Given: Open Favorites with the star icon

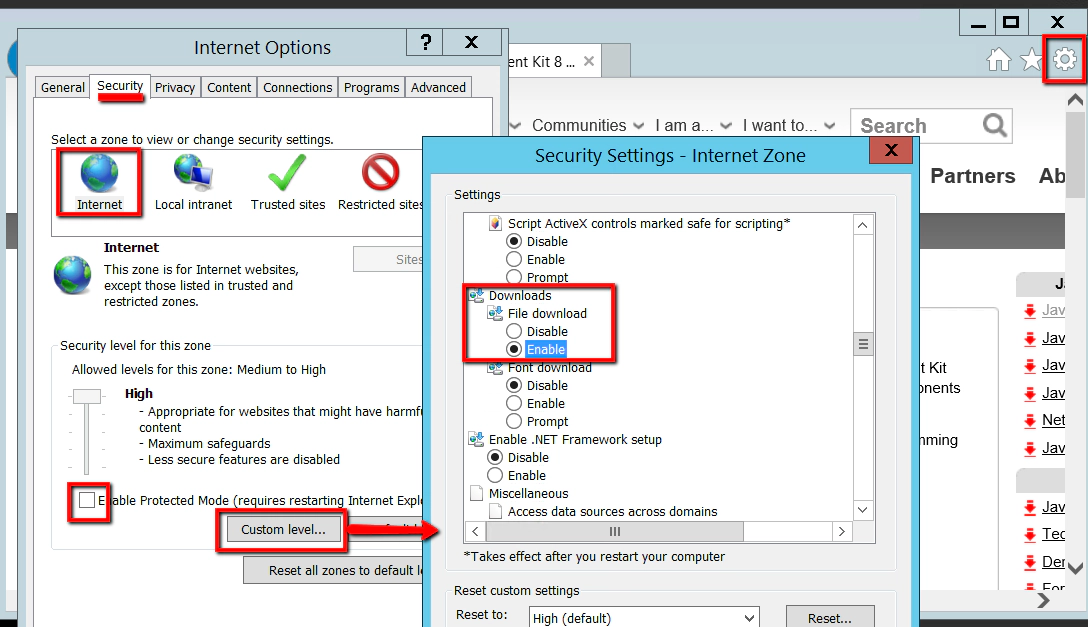Looking at the screenshot, I should coord(1031,60).
